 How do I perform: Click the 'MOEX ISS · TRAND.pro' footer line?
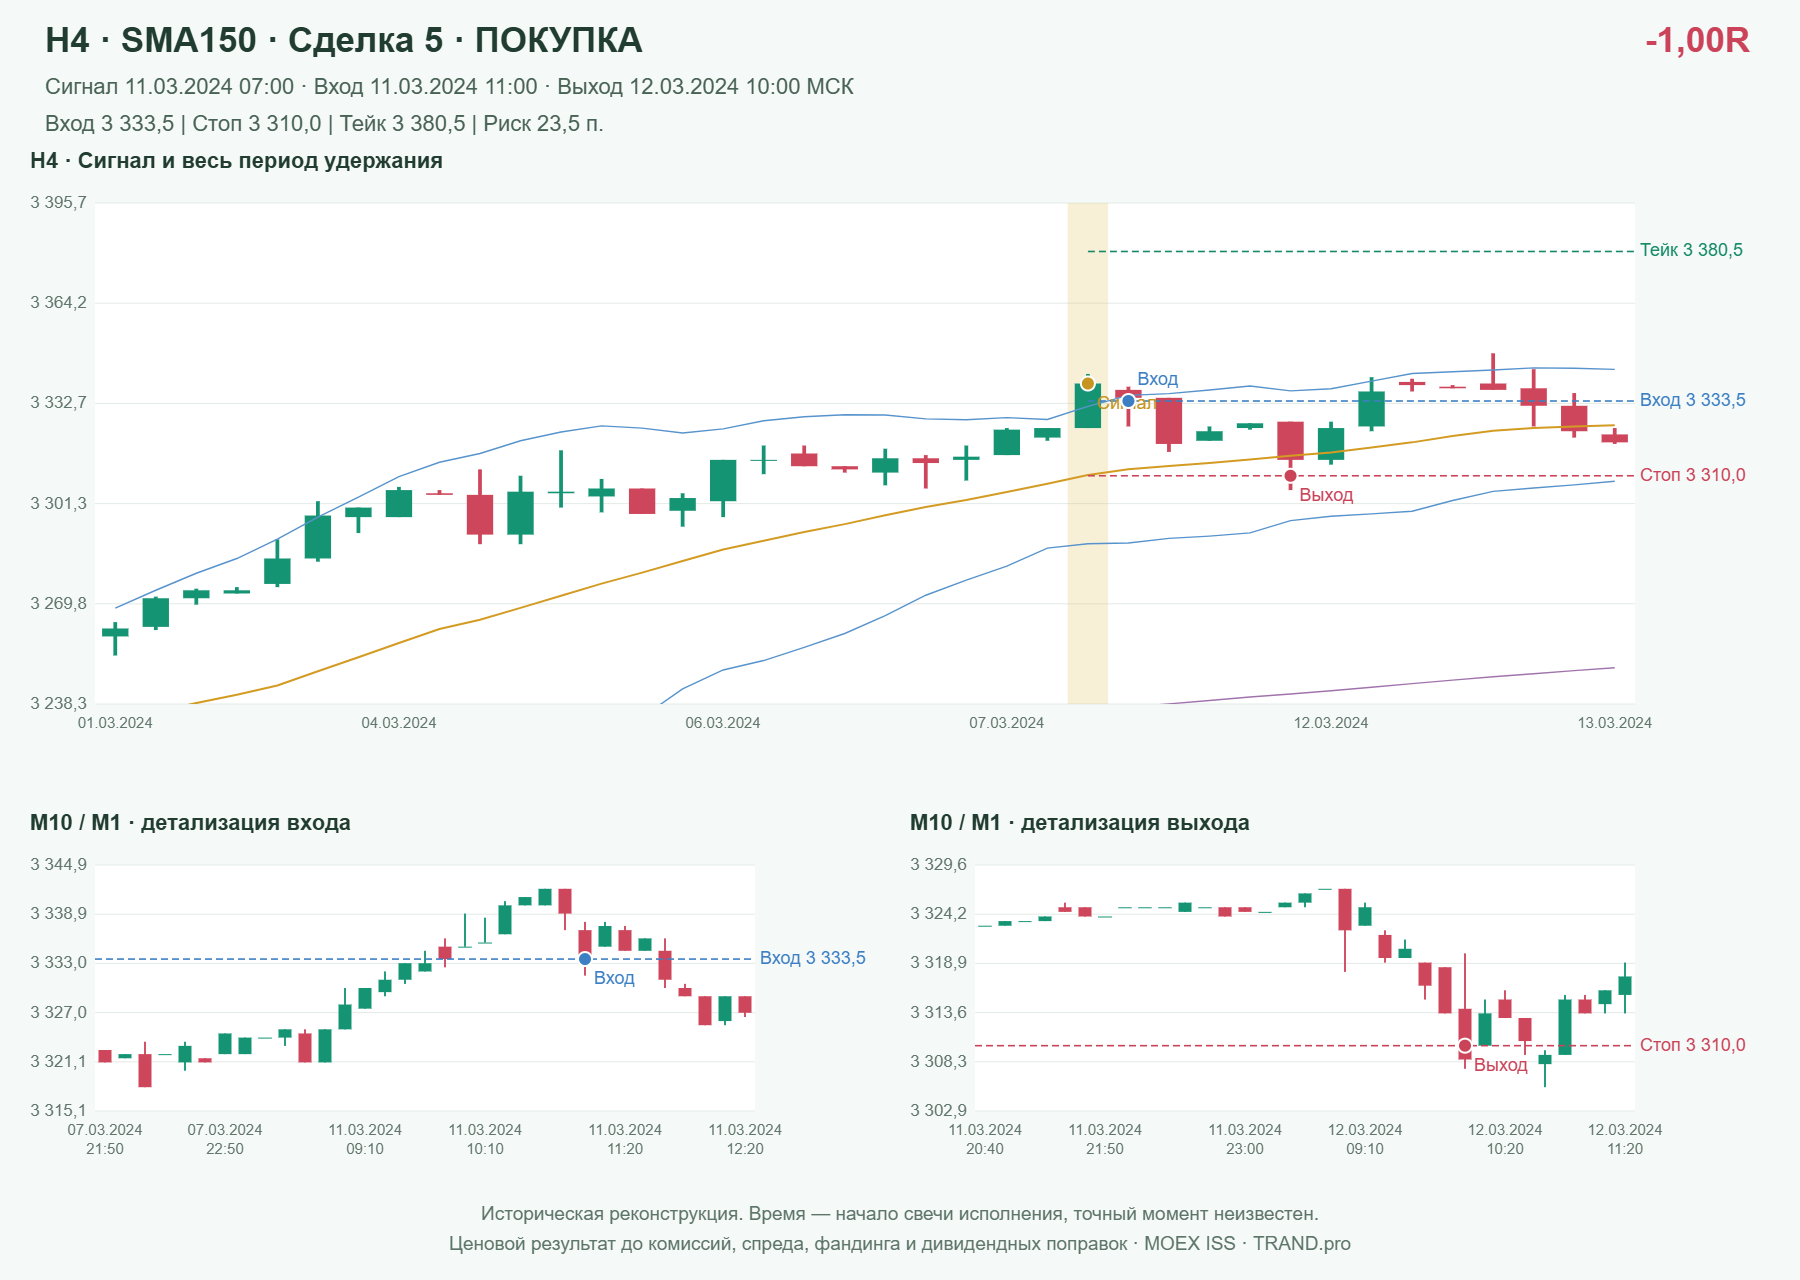click(900, 1244)
